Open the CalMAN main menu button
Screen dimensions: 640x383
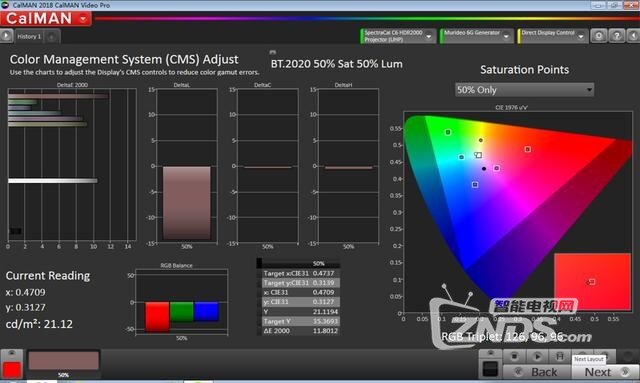(46, 18)
